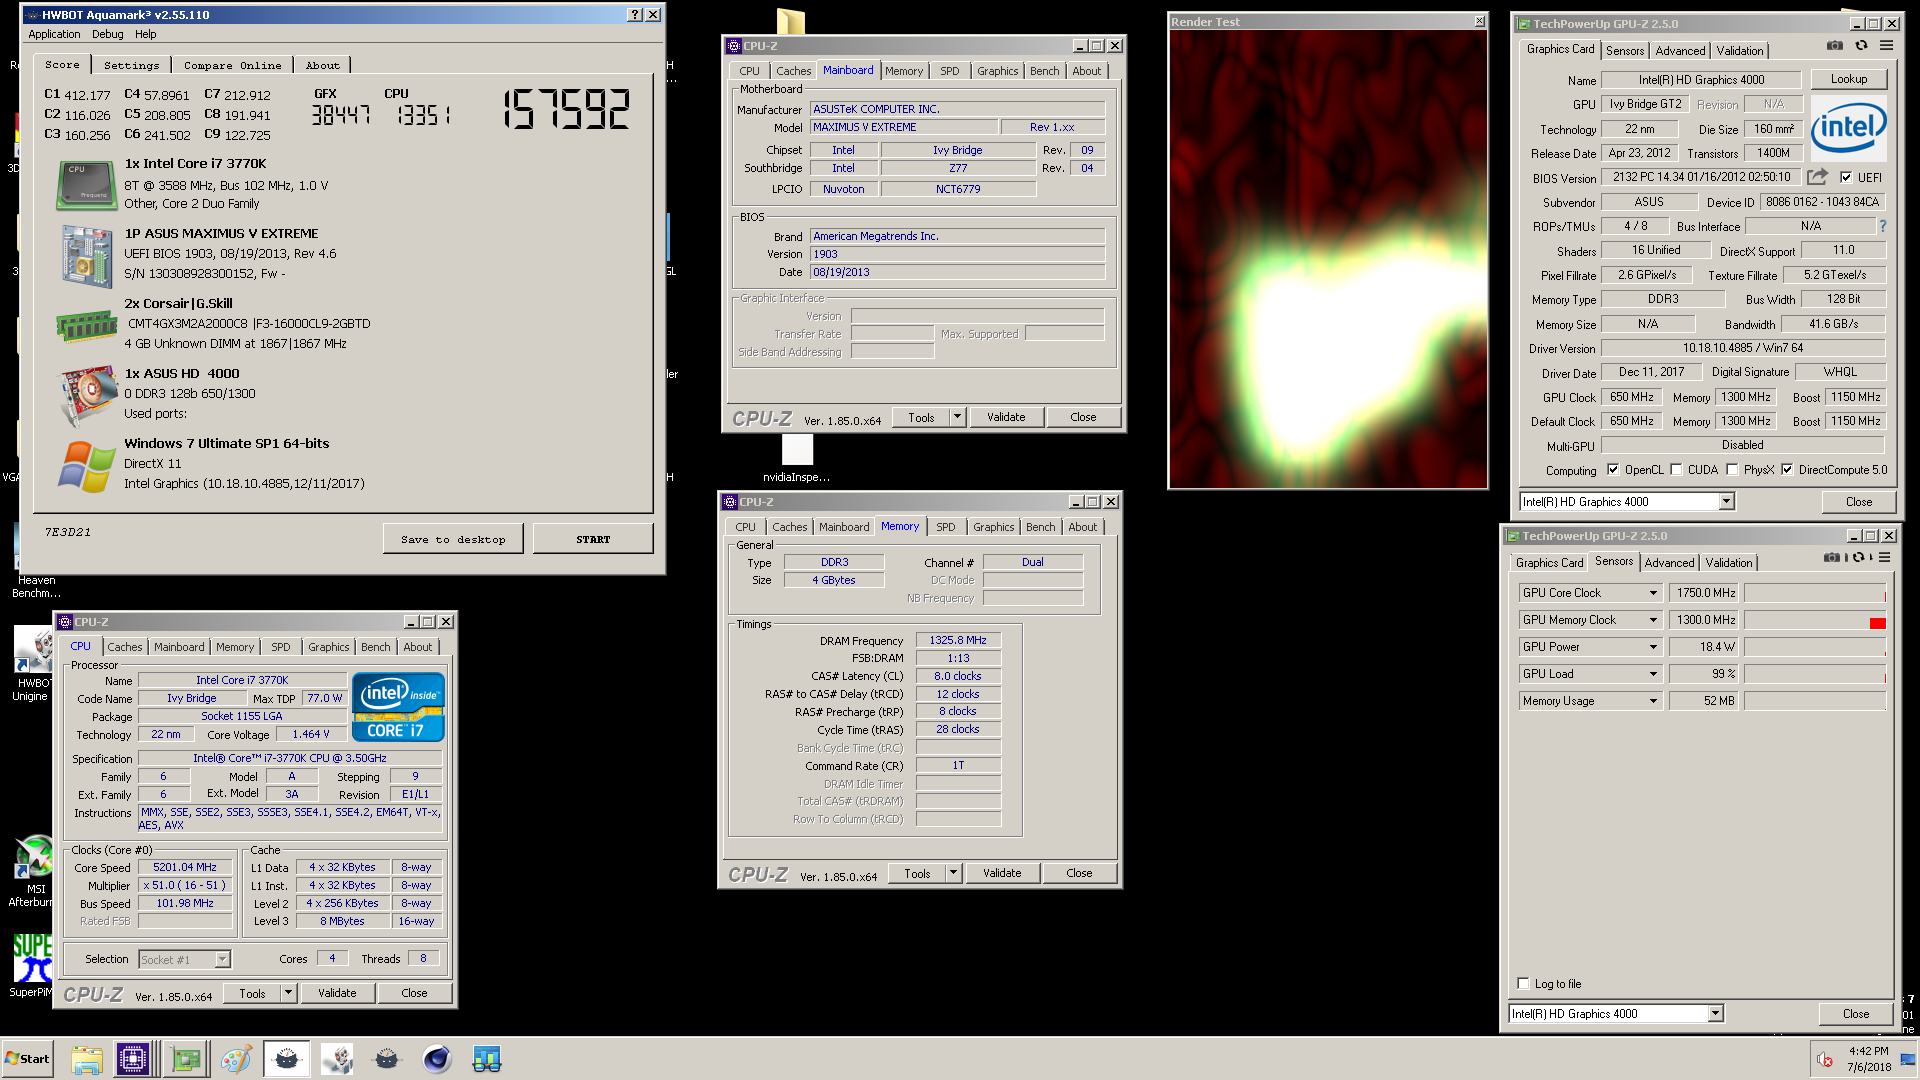The image size is (1920, 1080).
Task: Switch to Settings tab in Aquamark
Action: click(x=131, y=65)
